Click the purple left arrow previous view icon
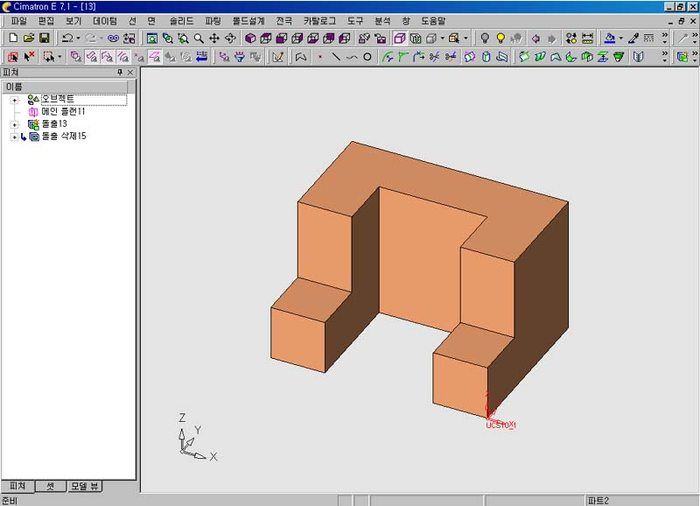Image resolution: width=700 pixels, height=506 pixels. coord(536,38)
